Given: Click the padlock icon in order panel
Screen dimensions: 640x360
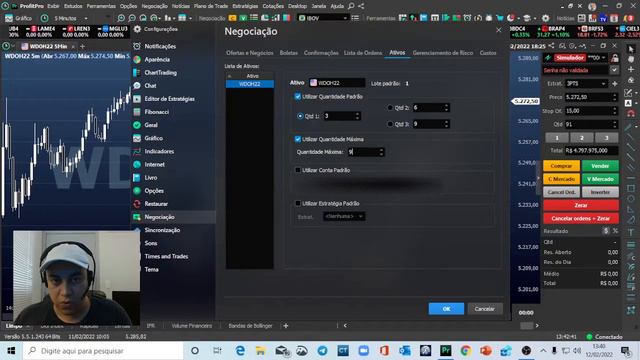Looking at the screenshot, I should click(614, 58).
